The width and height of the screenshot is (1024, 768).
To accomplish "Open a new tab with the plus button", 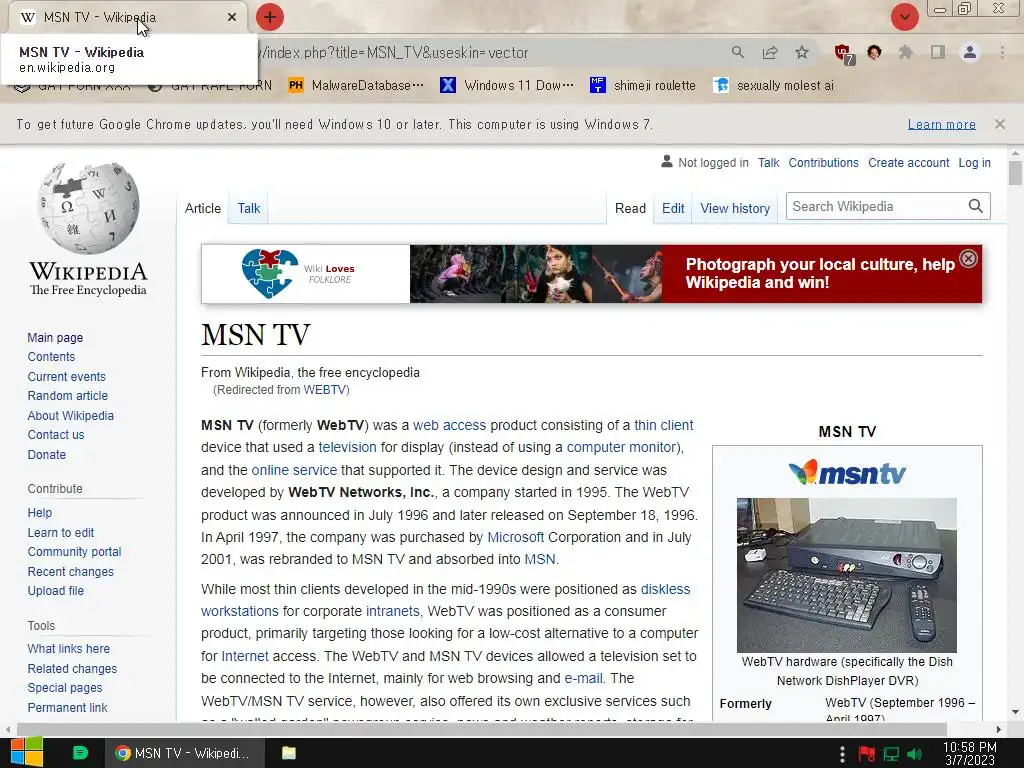I will (270, 17).
